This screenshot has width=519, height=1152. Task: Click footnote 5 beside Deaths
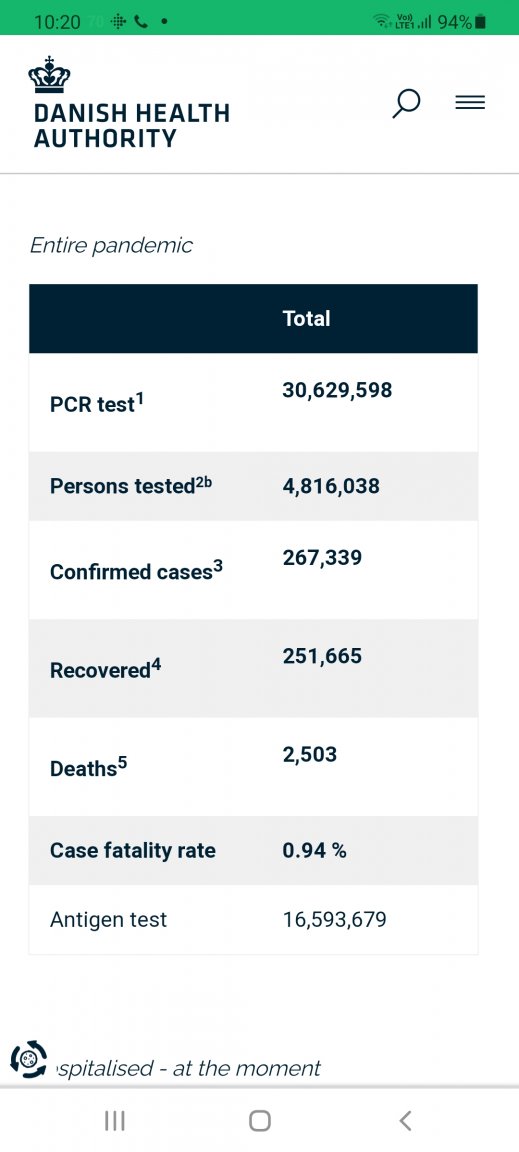[x=122, y=763]
